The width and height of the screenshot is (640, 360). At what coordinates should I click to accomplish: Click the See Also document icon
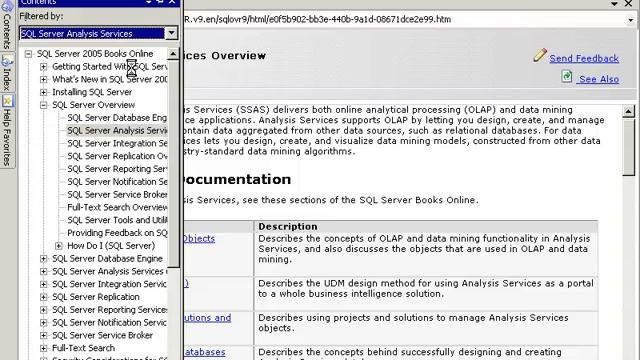coord(567,76)
